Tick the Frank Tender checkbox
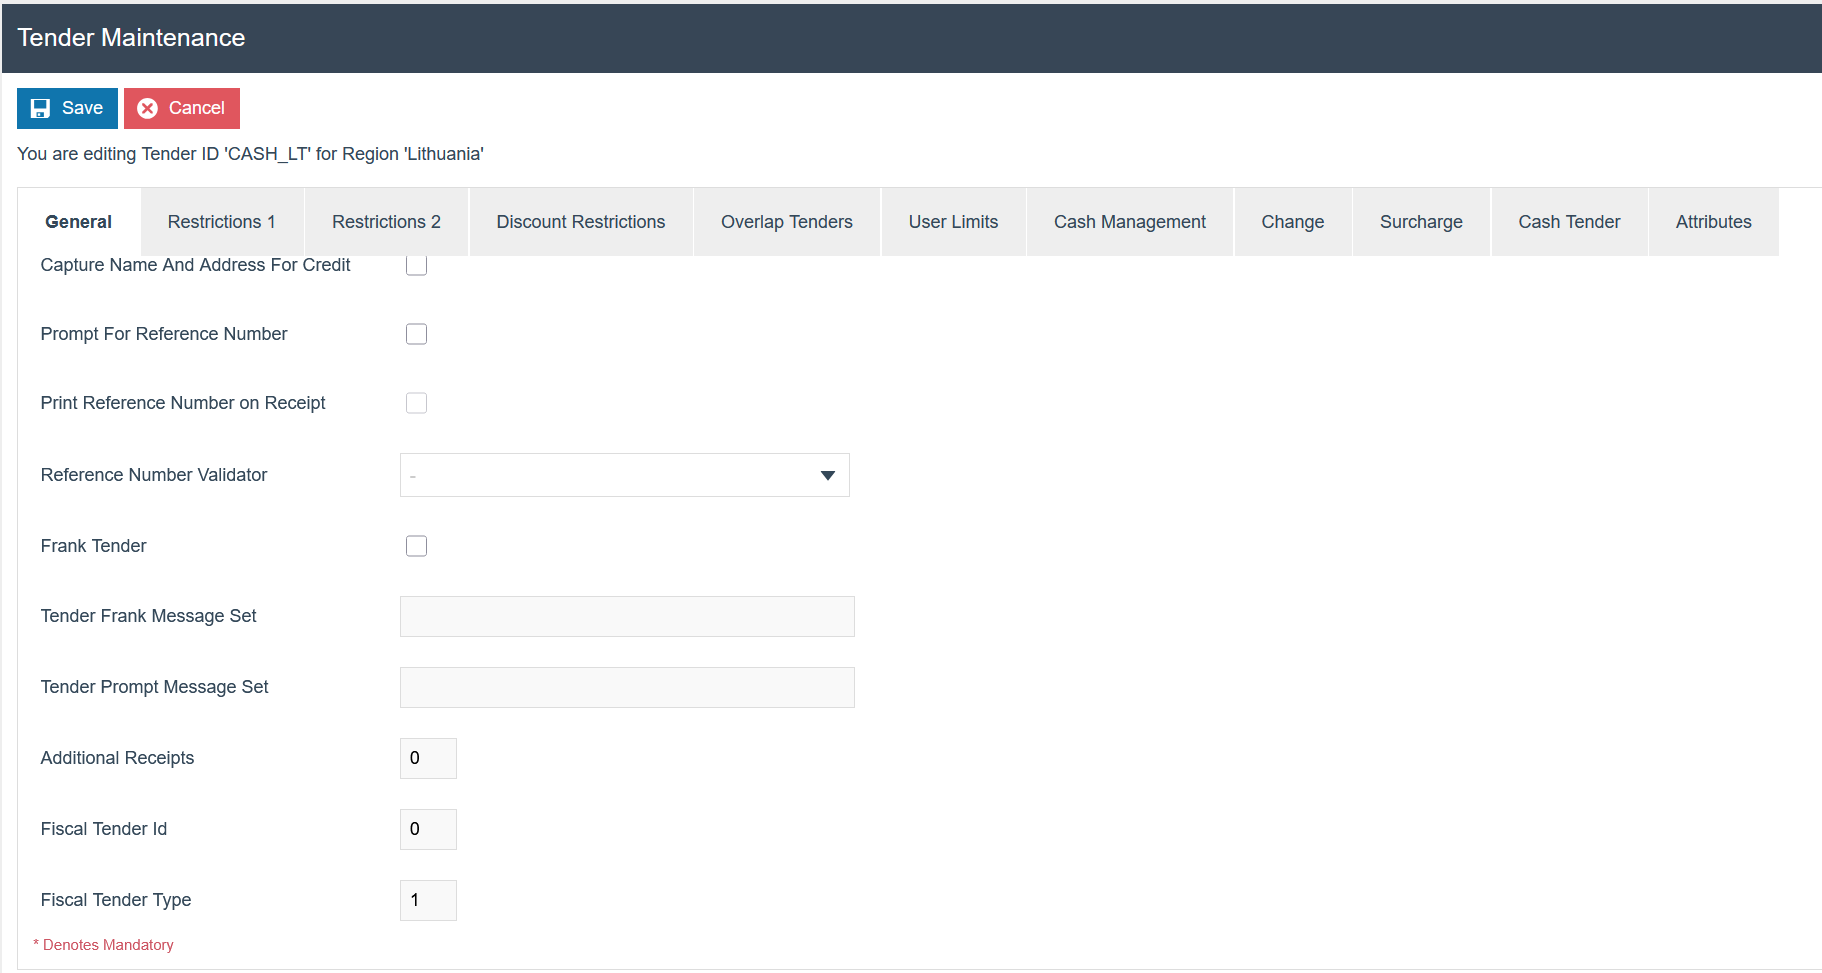This screenshot has width=1822, height=973. [416, 546]
